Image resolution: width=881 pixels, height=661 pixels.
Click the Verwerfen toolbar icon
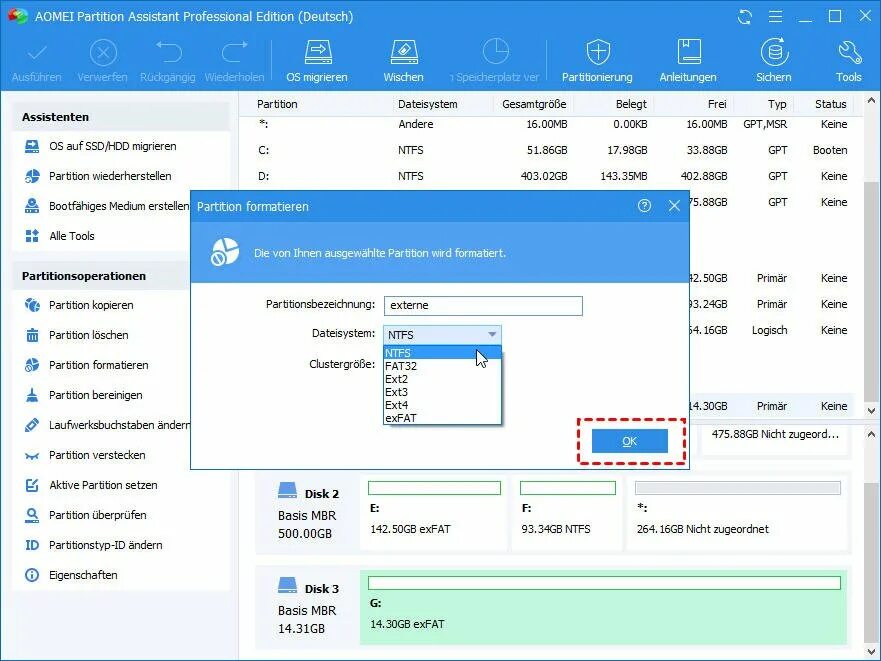point(103,53)
